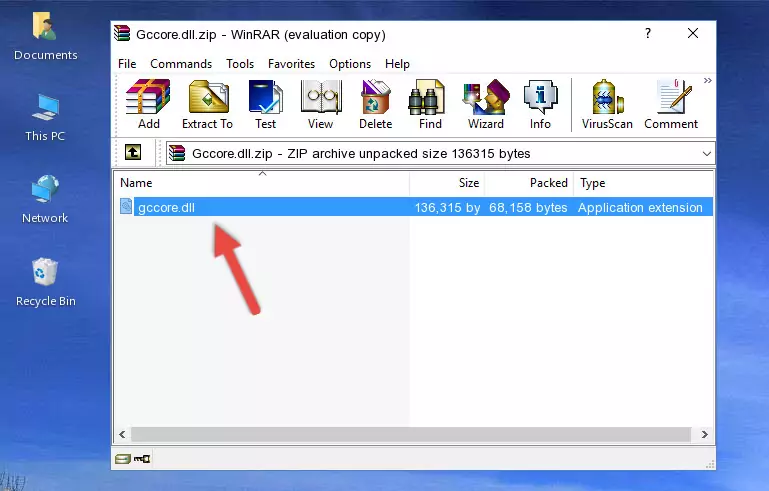769x491 pixels.
Task: Click the archive path address field
Action: pos(440,154)
